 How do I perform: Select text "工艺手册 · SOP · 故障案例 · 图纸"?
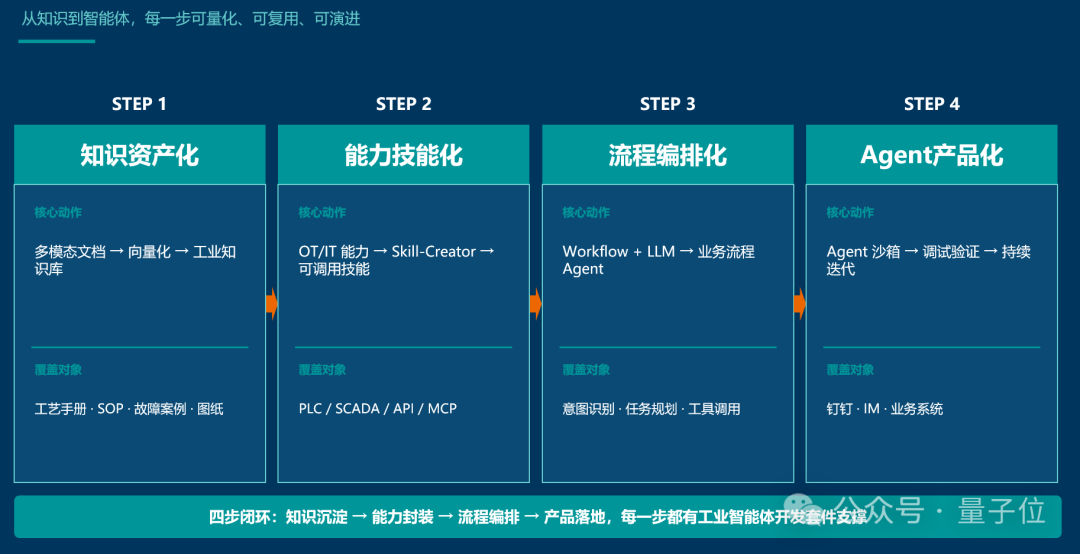129,409
